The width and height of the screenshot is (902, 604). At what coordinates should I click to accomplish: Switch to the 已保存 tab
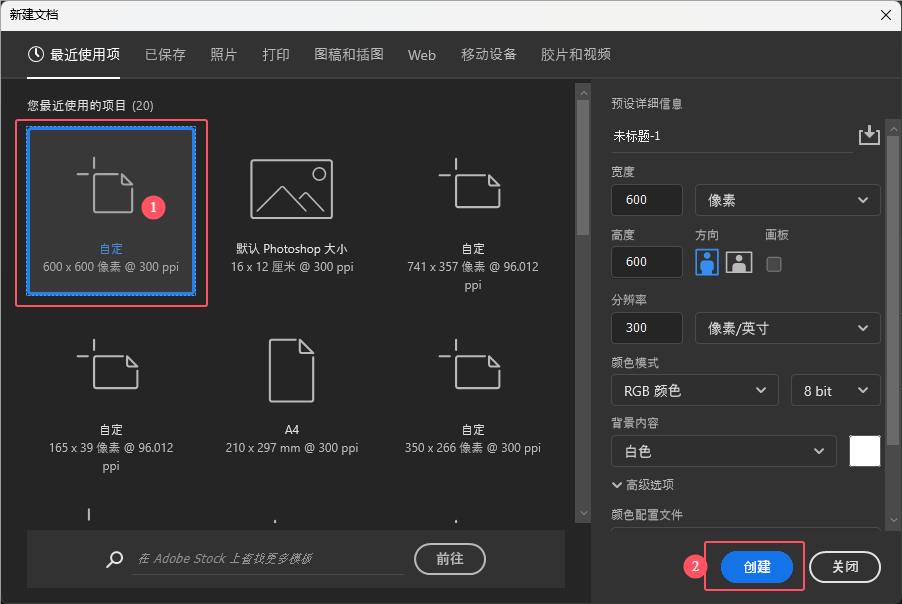pos(165,55)
